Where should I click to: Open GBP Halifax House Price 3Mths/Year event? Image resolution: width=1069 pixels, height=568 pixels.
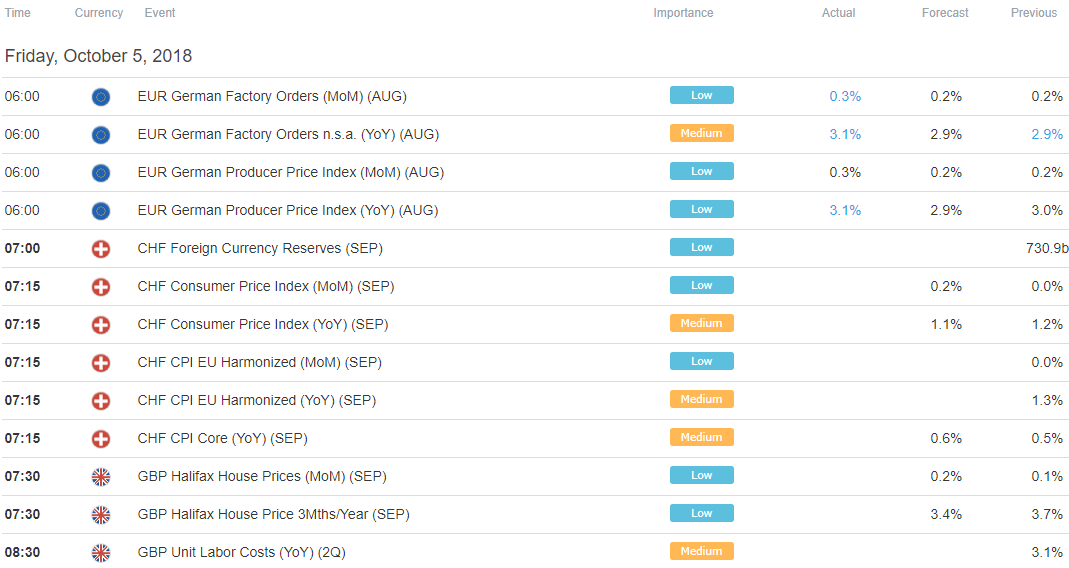pos(273,515)
